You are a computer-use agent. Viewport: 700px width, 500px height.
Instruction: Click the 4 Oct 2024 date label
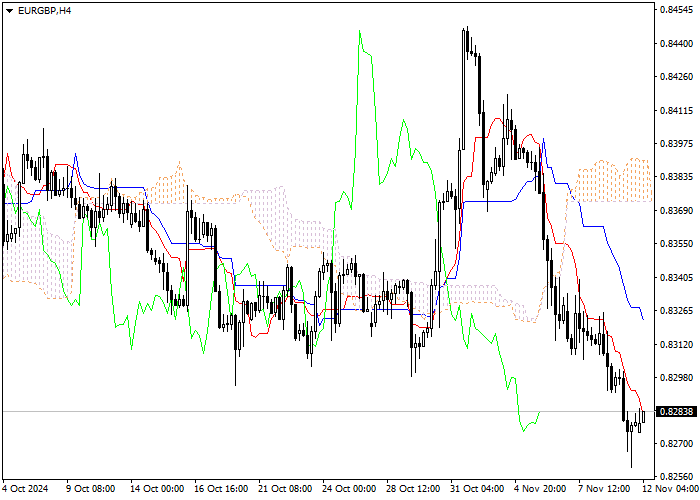point(25,489)
